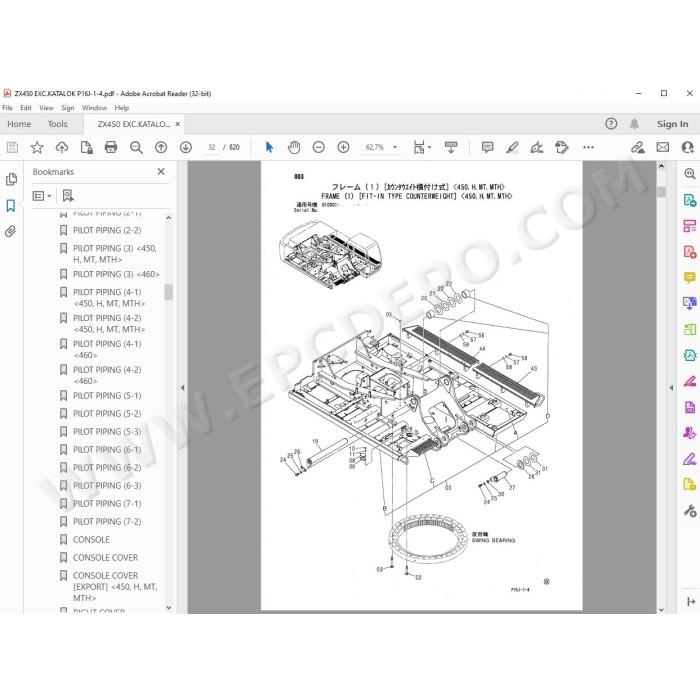Open bookmark PILOT PIPING (3) <460>

pyautogui.click(x=117, y=274)
